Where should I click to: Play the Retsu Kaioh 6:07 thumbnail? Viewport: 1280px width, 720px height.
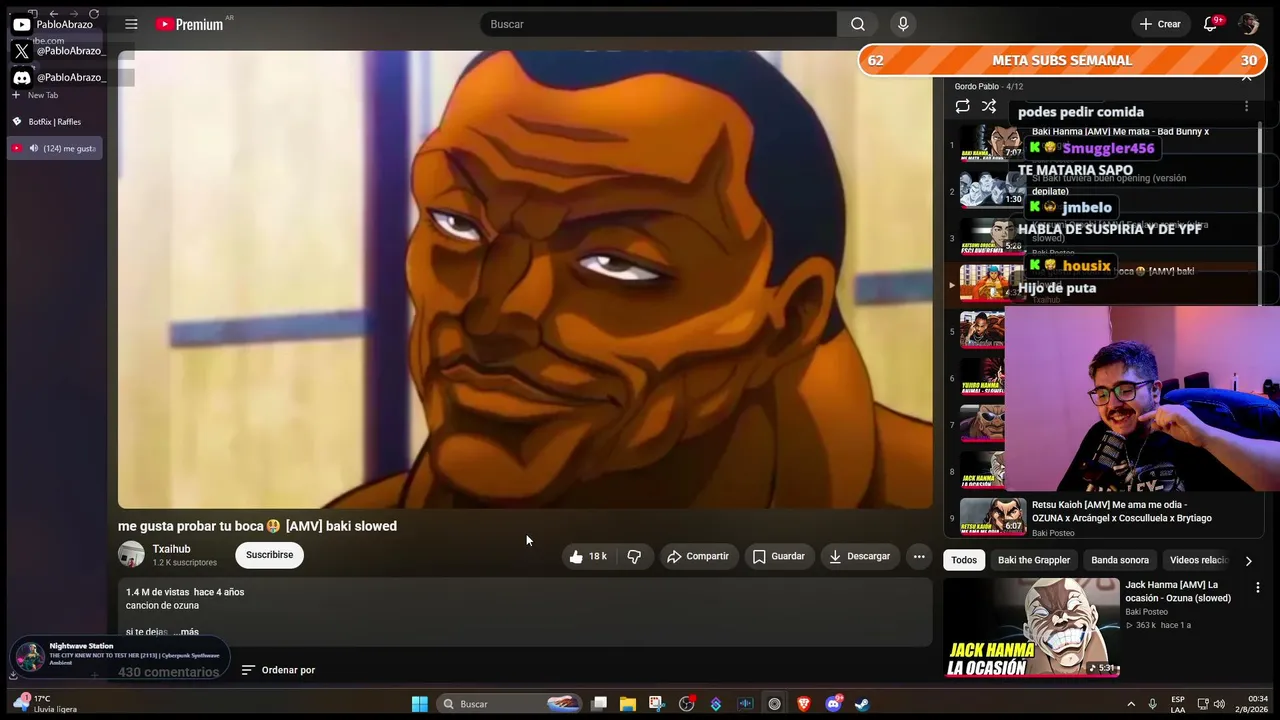point(993,517)
